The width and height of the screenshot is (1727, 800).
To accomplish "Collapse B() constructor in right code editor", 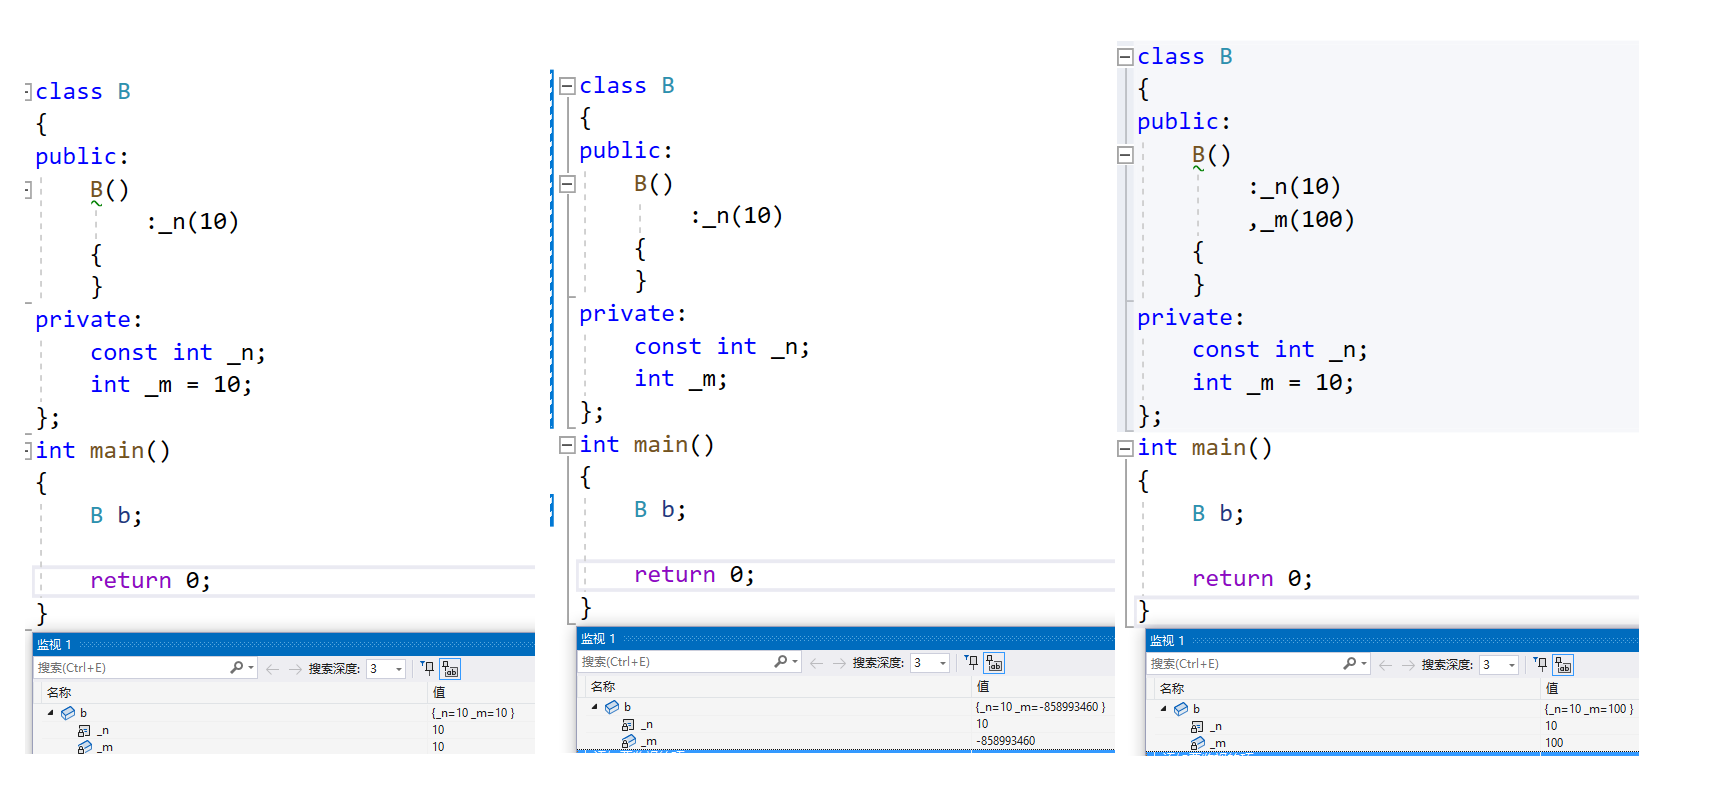I will point(1125,155).
